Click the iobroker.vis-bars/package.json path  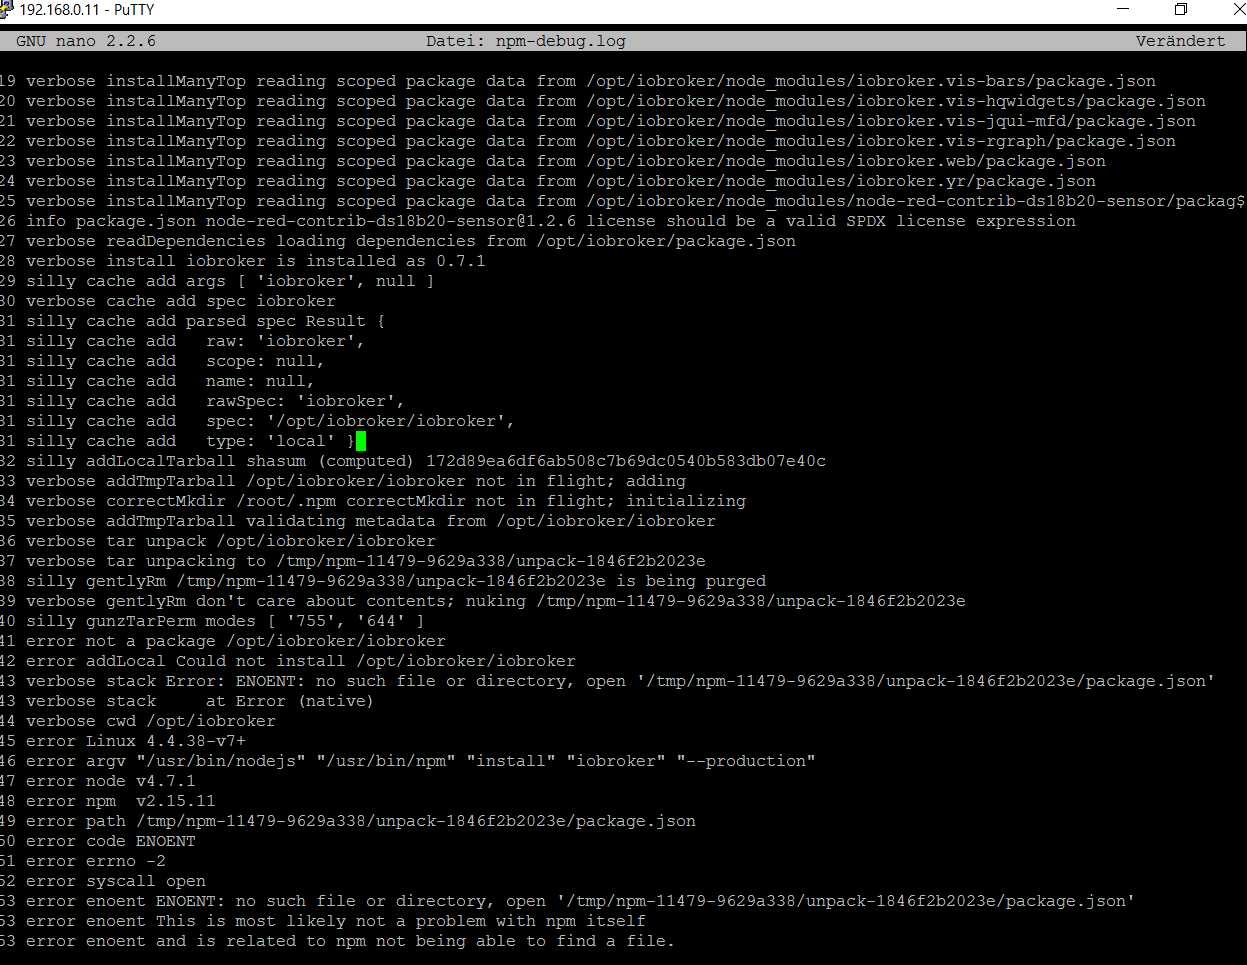click(870, 81)
